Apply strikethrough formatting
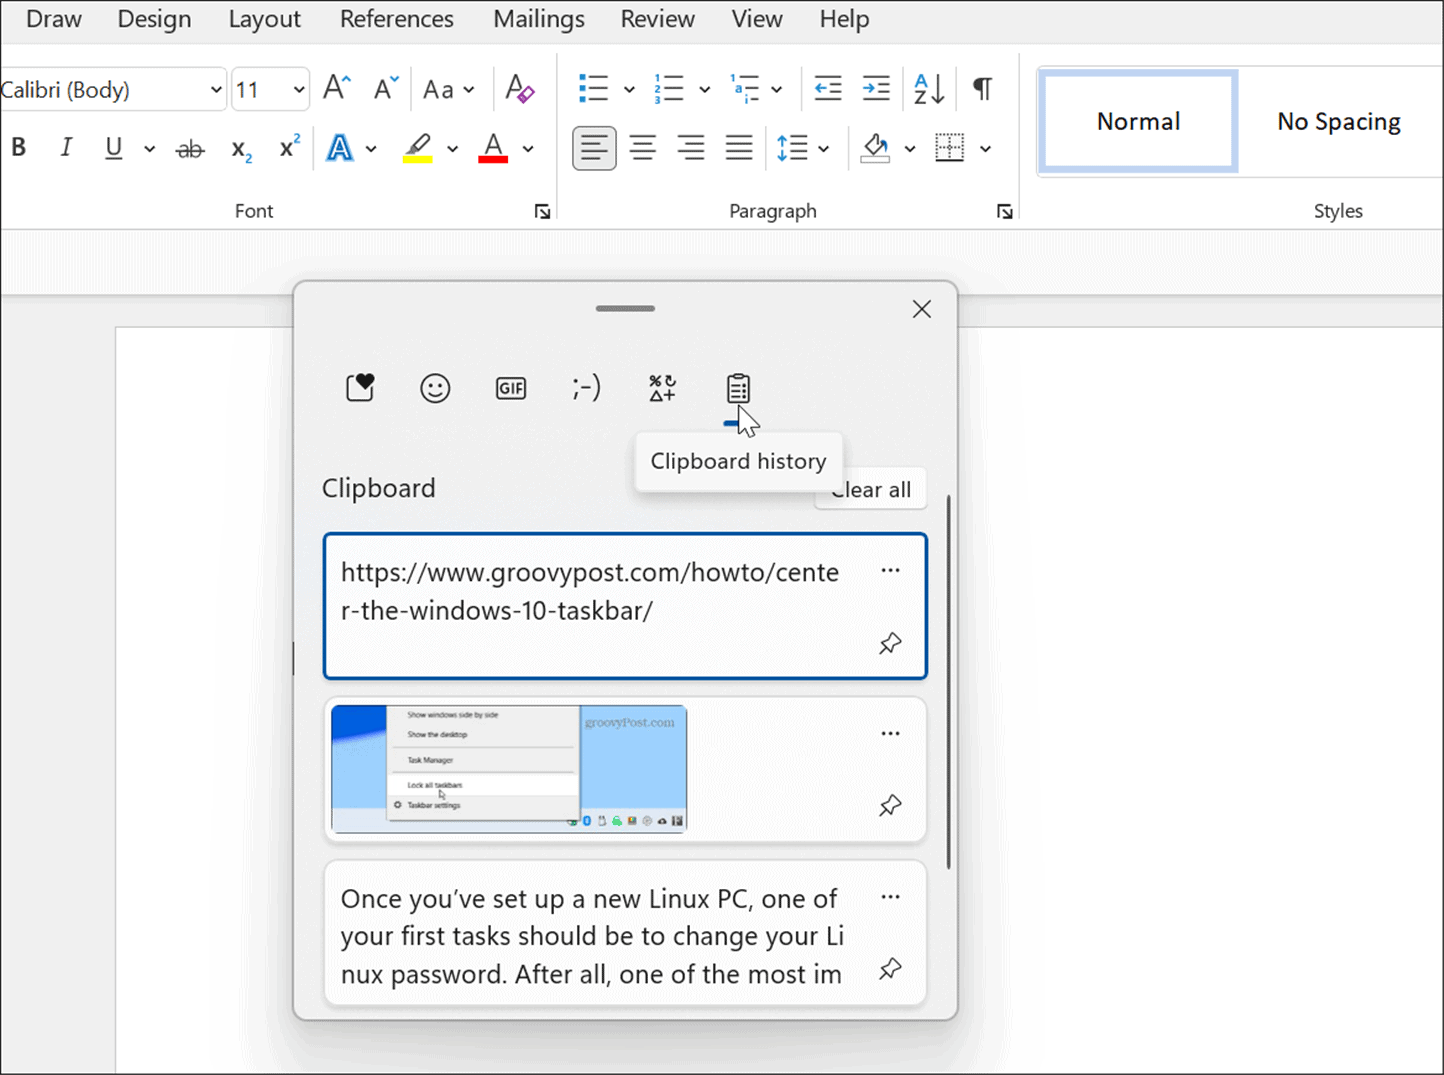The height and width of the screenshot is (1075, 1444). point(189,148)
